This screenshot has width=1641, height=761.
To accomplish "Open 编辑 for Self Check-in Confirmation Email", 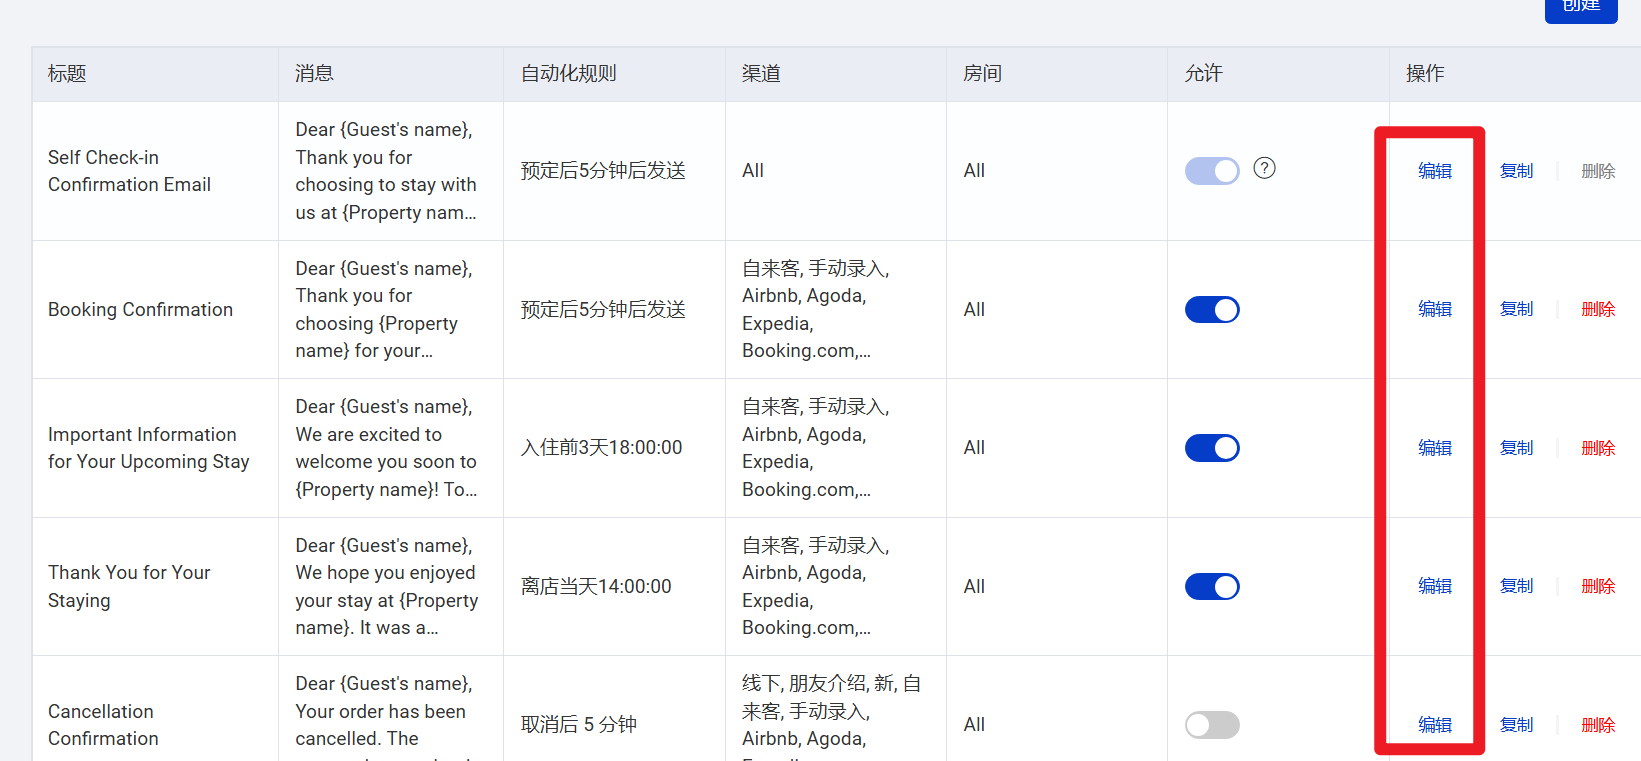I will click(x=1435, y=171).
